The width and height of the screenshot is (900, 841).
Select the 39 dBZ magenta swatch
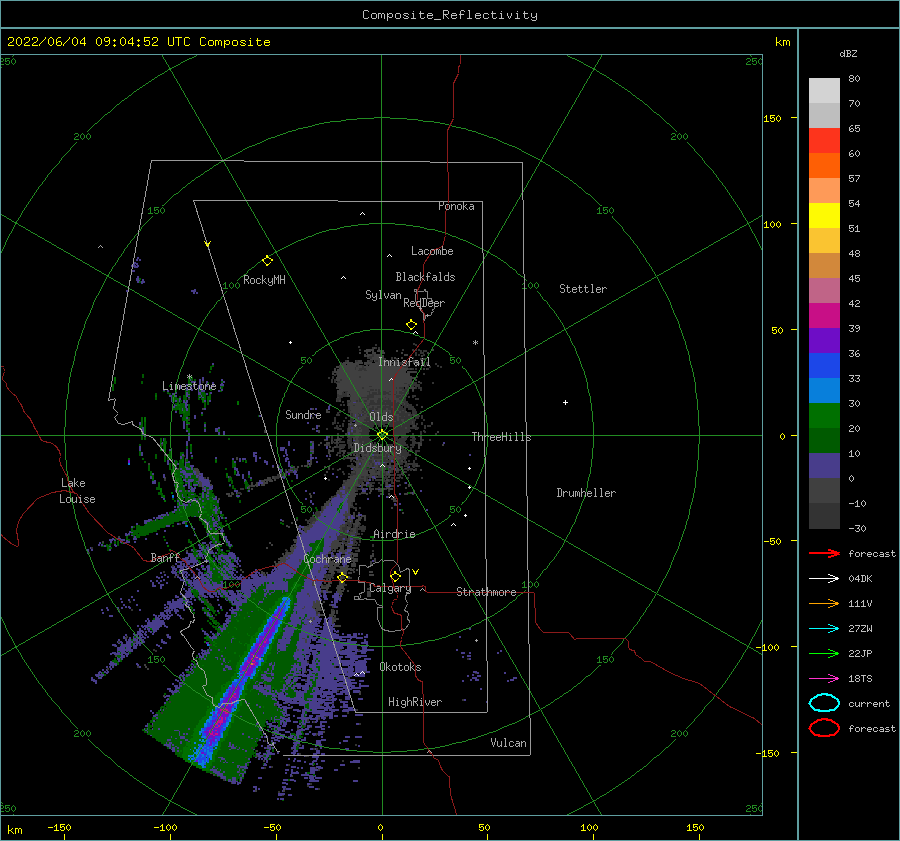pos(824,316)
